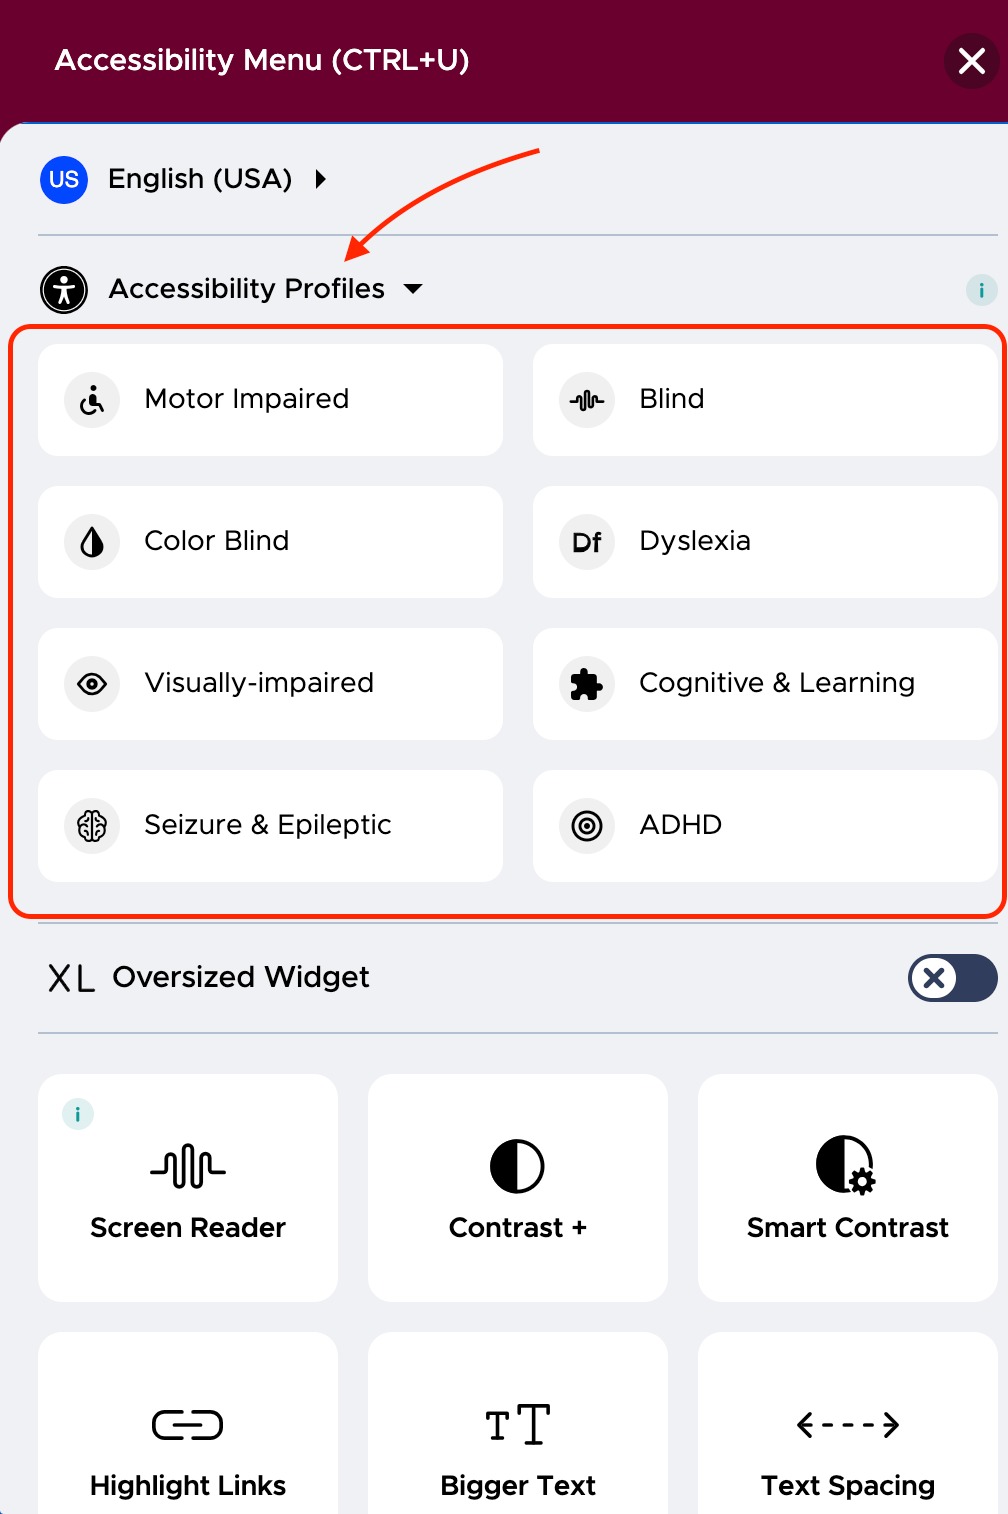Viewport: 1008px width, 1514px height.
Task: Select the Color Blind droplet icon
Action: [x=91, y=542]
